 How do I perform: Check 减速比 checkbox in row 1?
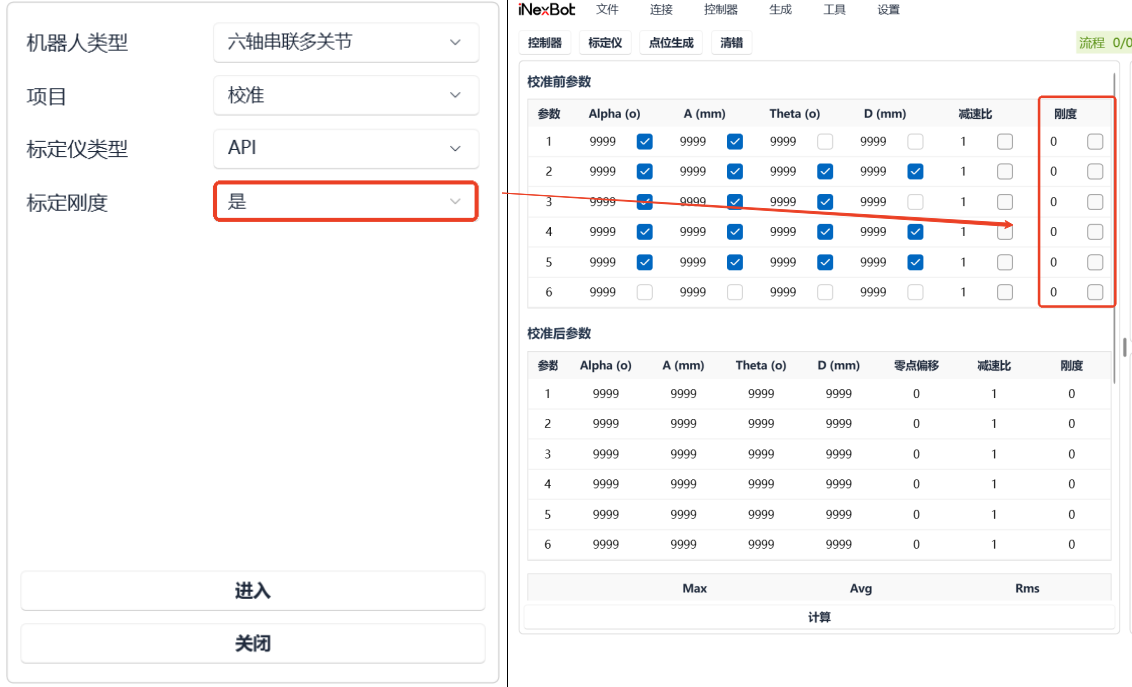coord(1005,141)
